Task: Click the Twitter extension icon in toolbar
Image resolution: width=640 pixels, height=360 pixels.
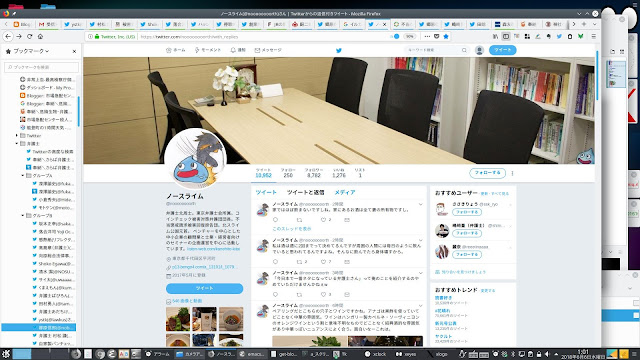Action: (559, 36)
